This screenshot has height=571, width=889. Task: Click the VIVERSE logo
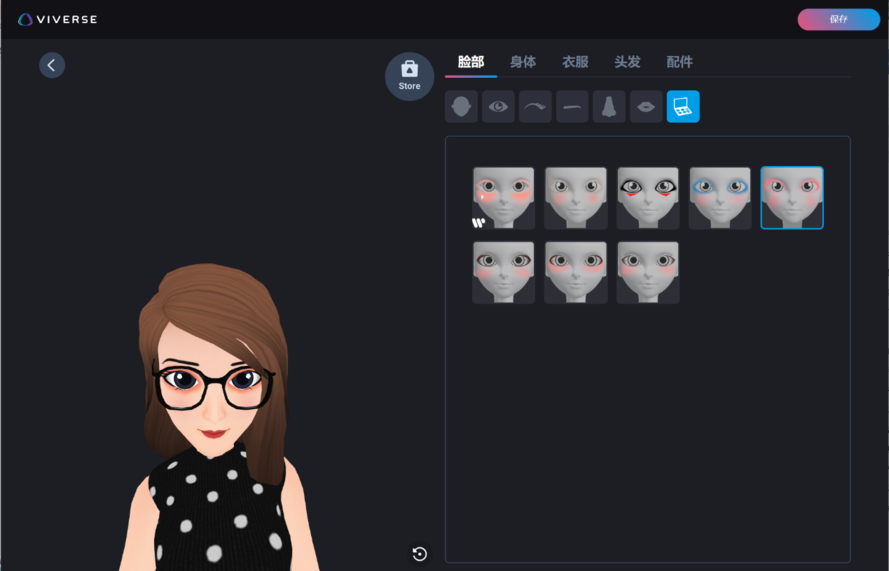tap(57, 19)
